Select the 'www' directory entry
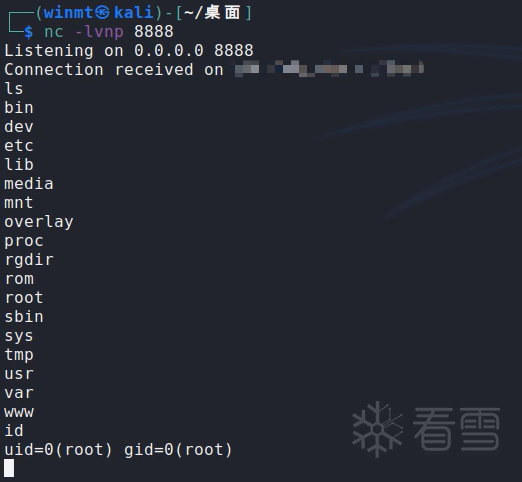Screen dimensions: 522x482 pos(19,412)
